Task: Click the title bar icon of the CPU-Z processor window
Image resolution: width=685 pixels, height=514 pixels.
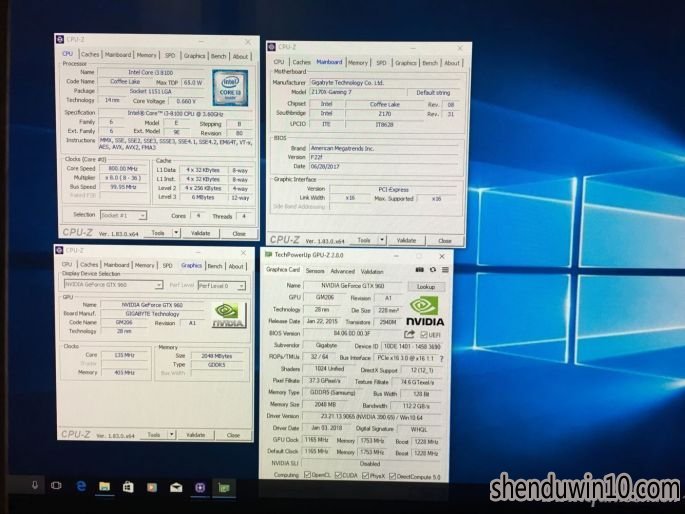Action: click(x=60, y=39)
